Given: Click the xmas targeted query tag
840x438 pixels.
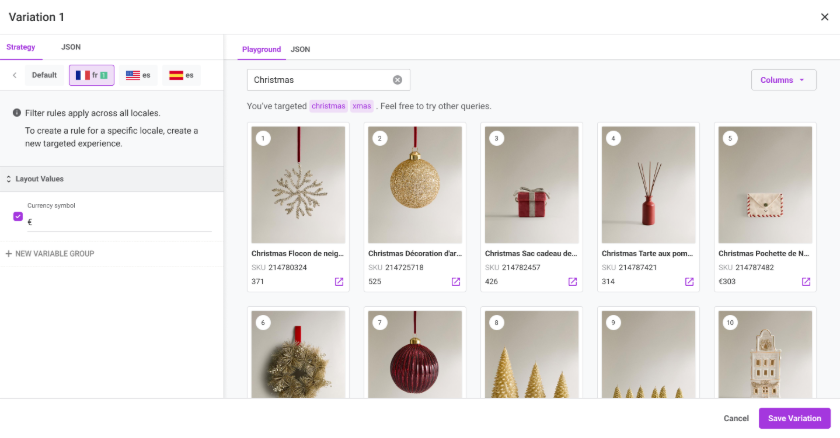Looking at the screenshot, I should (x=362, y=106).
